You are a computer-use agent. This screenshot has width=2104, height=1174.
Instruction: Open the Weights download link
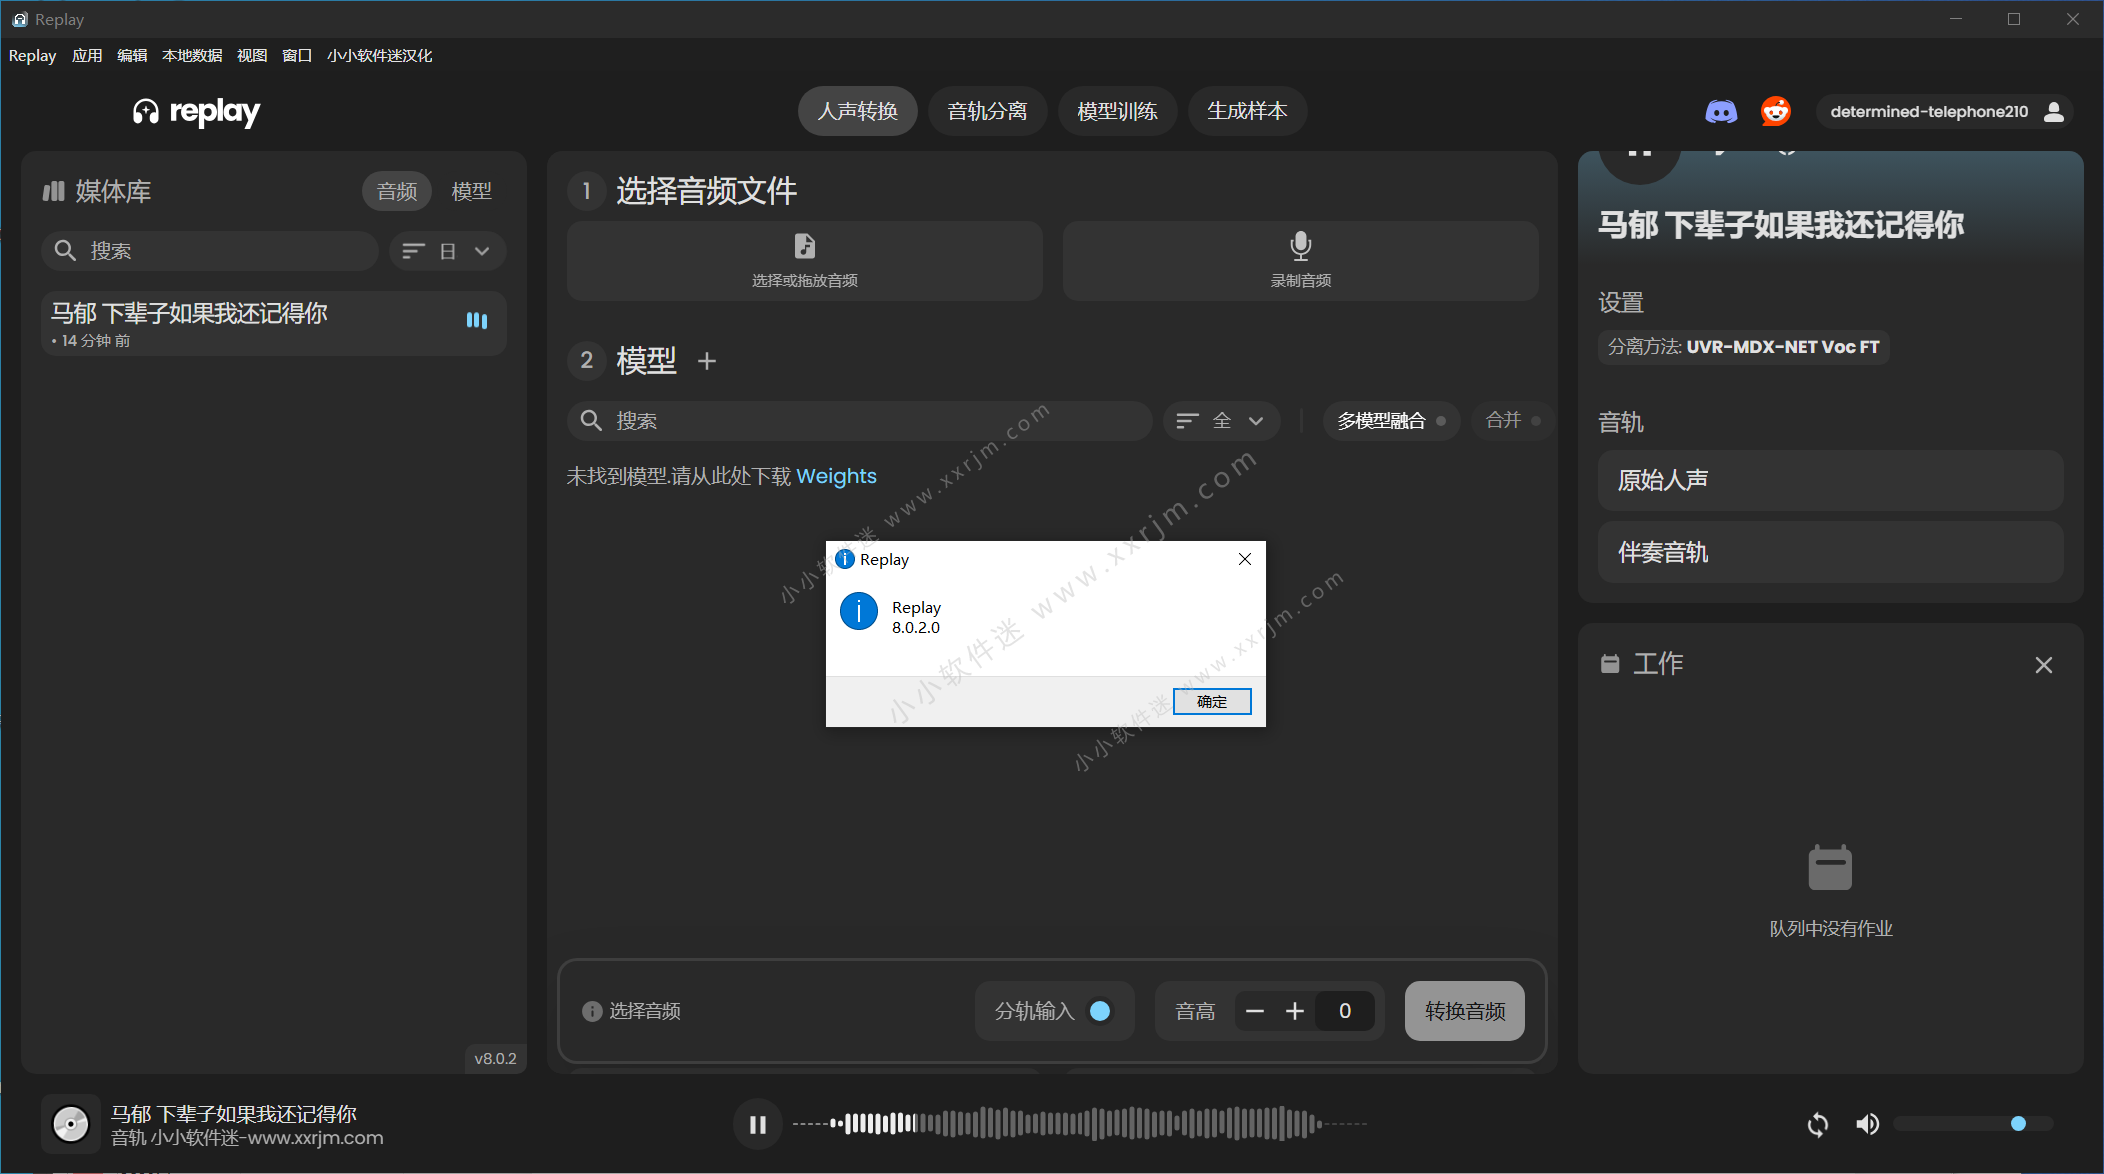836,476
